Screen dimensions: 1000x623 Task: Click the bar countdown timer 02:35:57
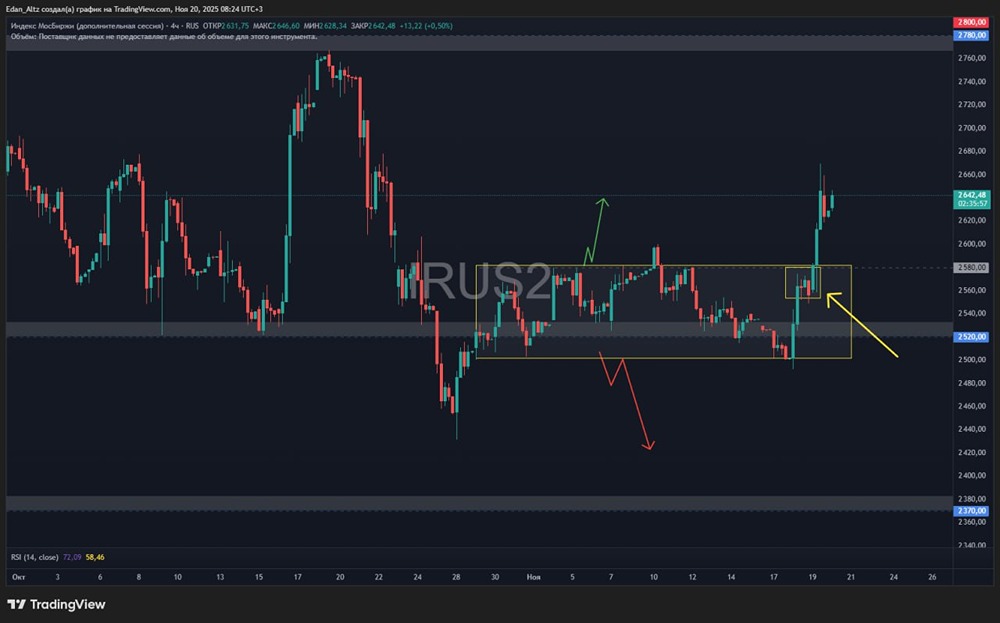click(971, 204)
